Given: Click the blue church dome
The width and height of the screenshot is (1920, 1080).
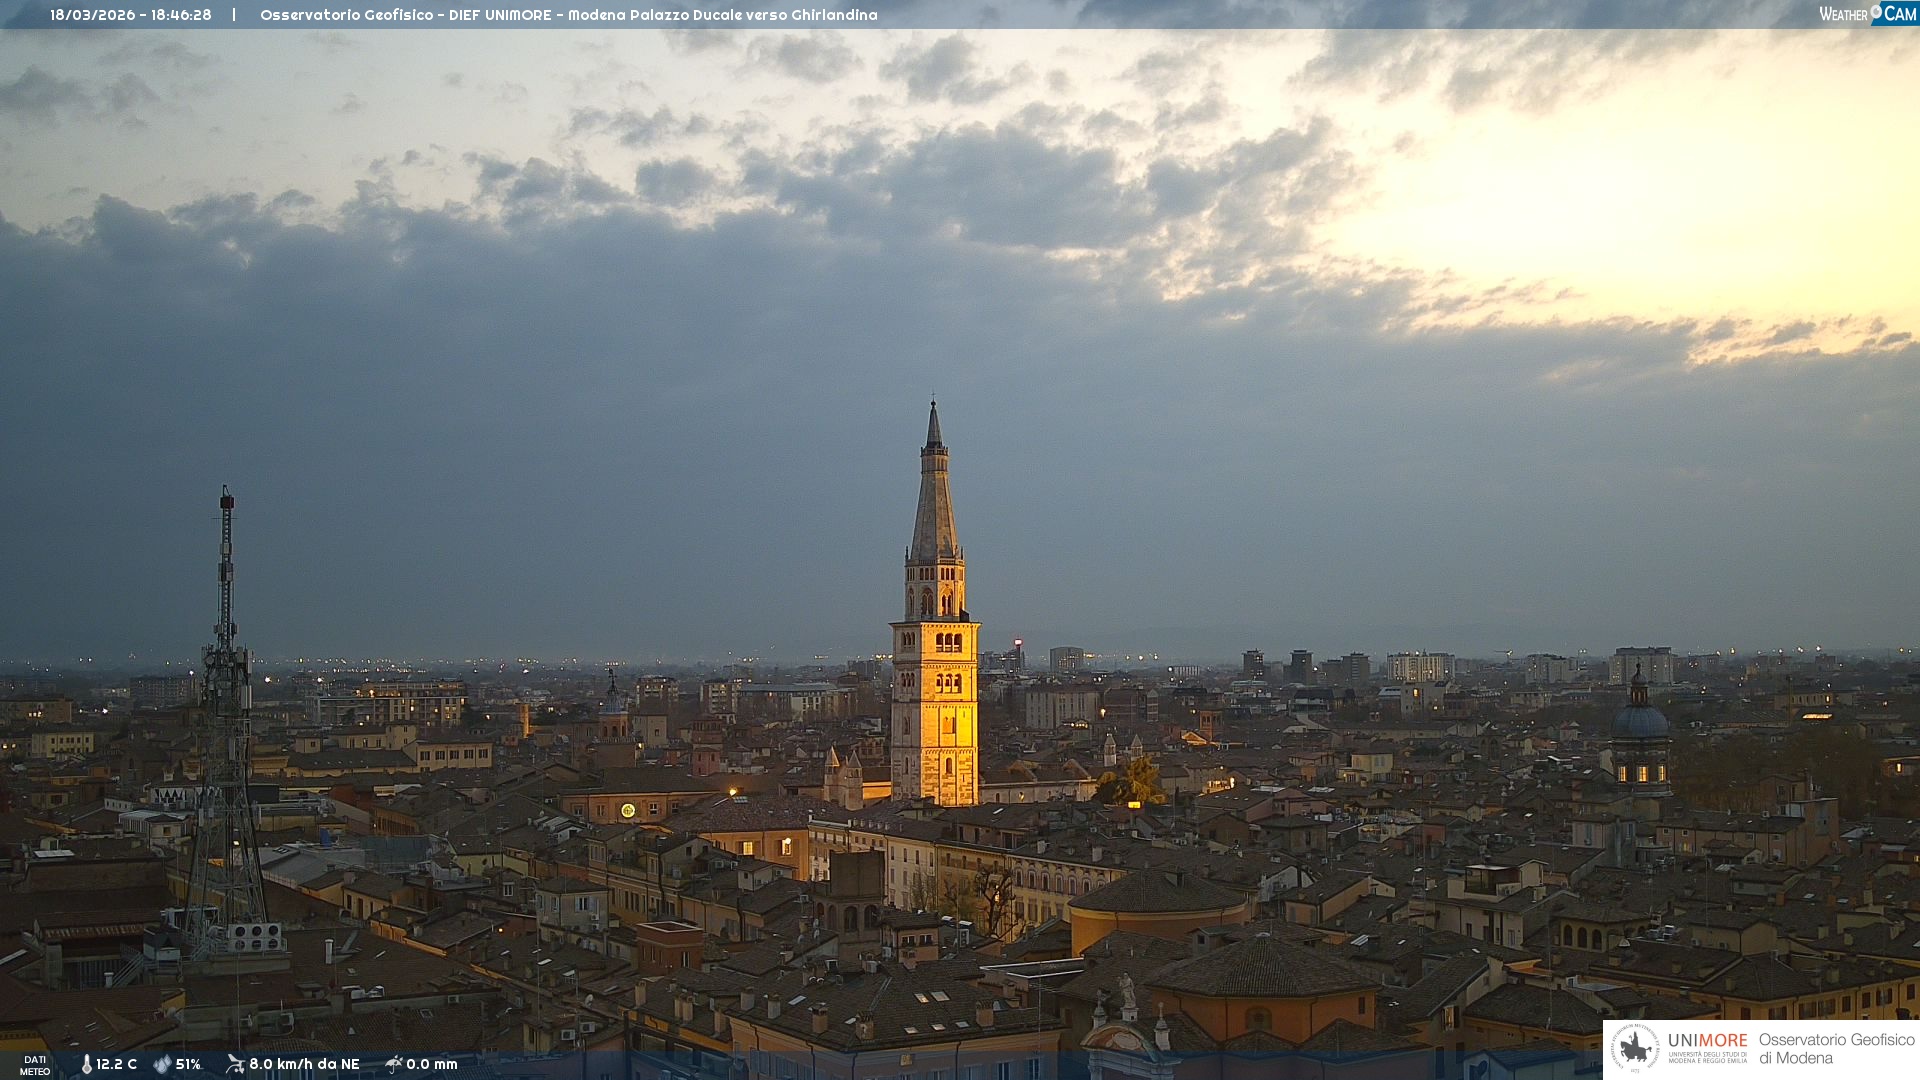Looking at the screenshot, I should pyautogui.click(x=1640, y=720).
